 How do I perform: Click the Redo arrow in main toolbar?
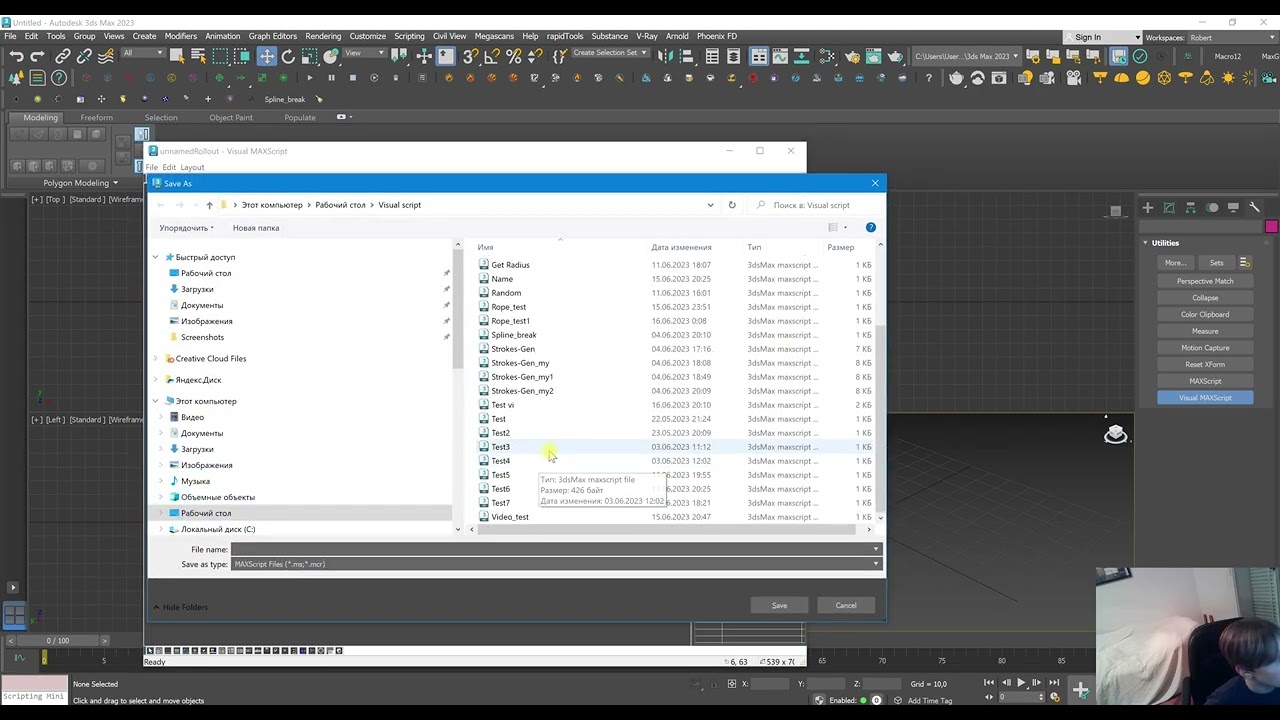pyautogui.click(x=38, y=57)
